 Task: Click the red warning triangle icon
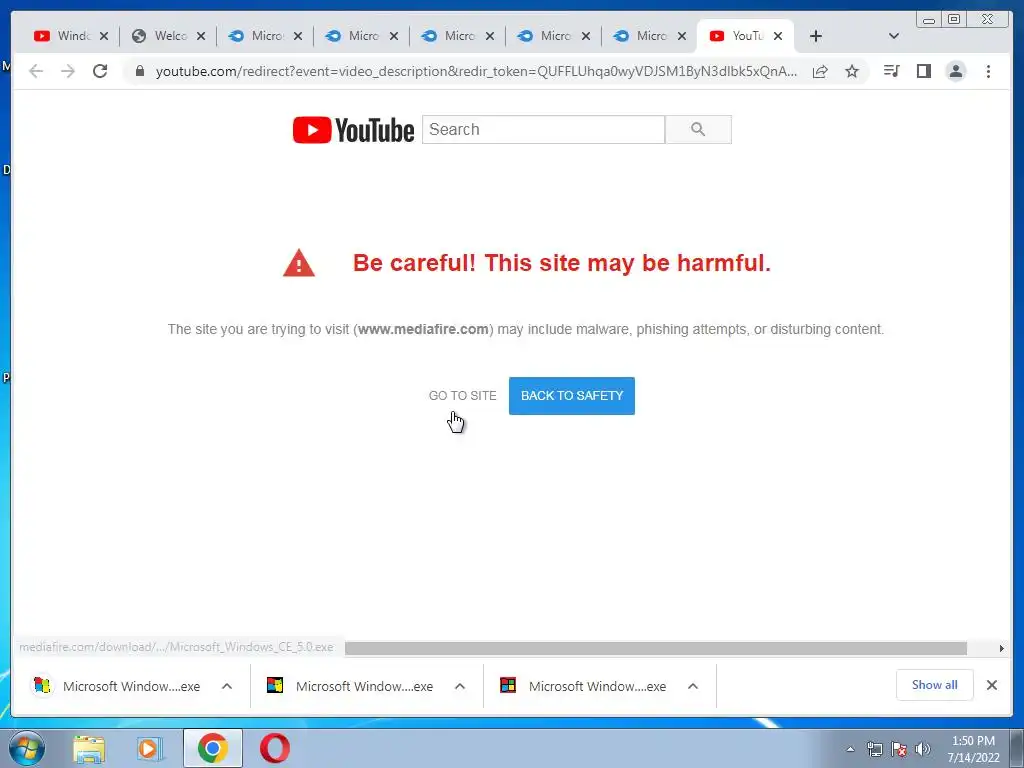tap(299, 263)
